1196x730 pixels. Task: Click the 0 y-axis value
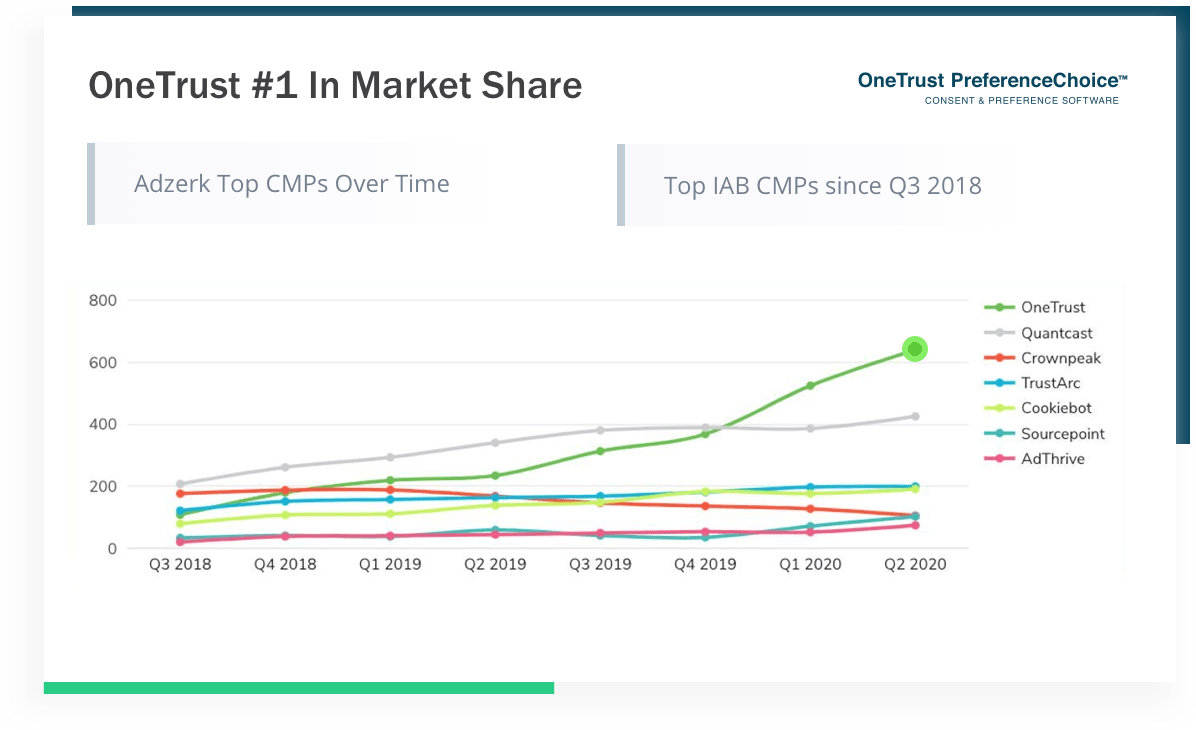point(112,549)
